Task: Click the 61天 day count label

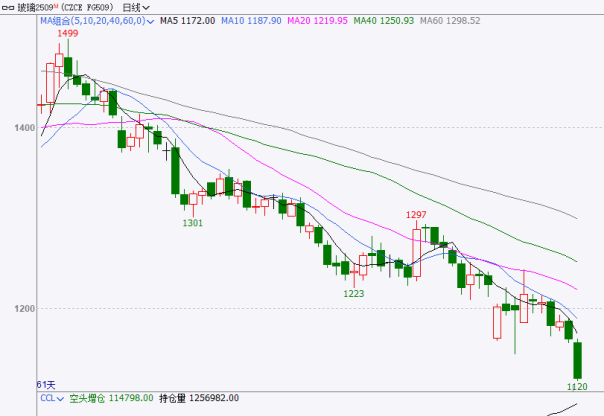Action: click(x=46, y=385)
